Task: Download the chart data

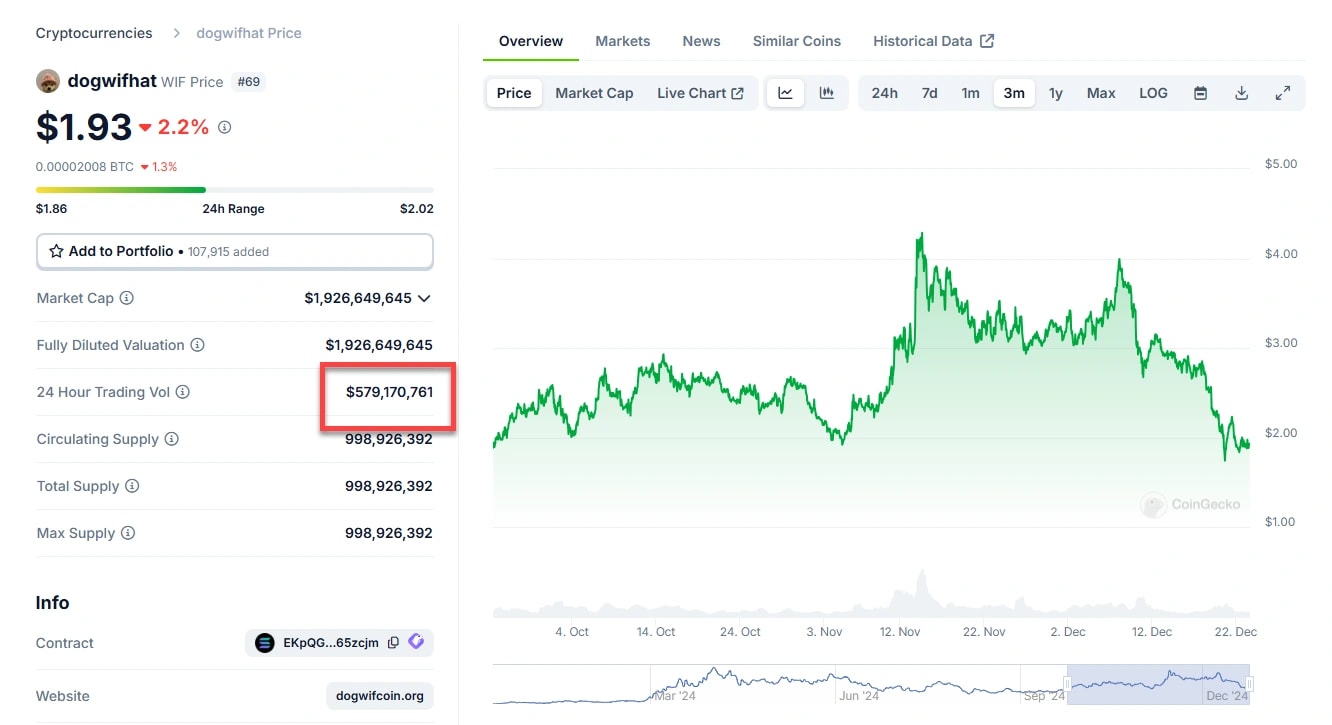Action: click(1241, 93)
